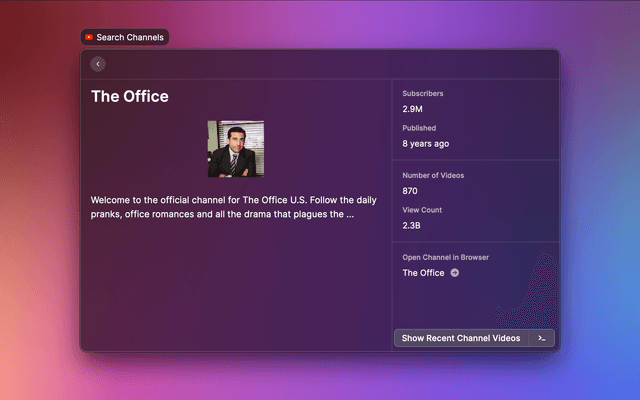Open the action panel terminal icon
The image size is (640, 400).
542,338
